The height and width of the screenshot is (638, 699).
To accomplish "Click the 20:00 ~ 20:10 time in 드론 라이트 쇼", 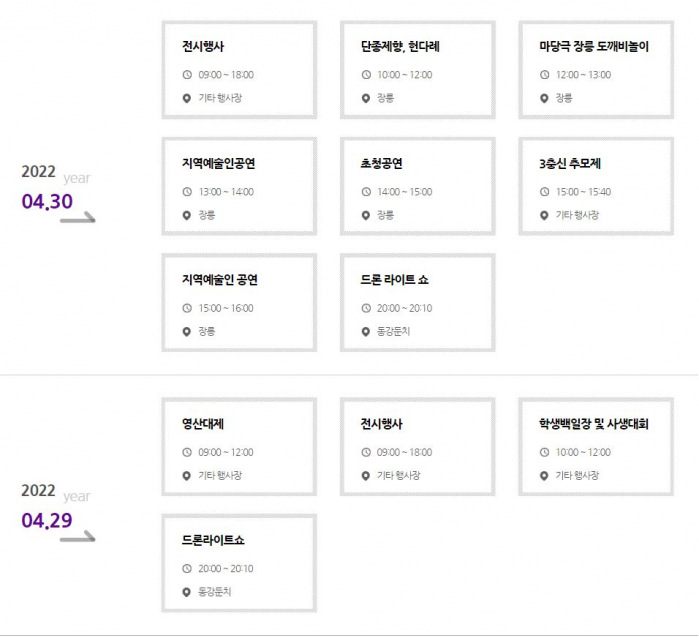I will 405,308.
